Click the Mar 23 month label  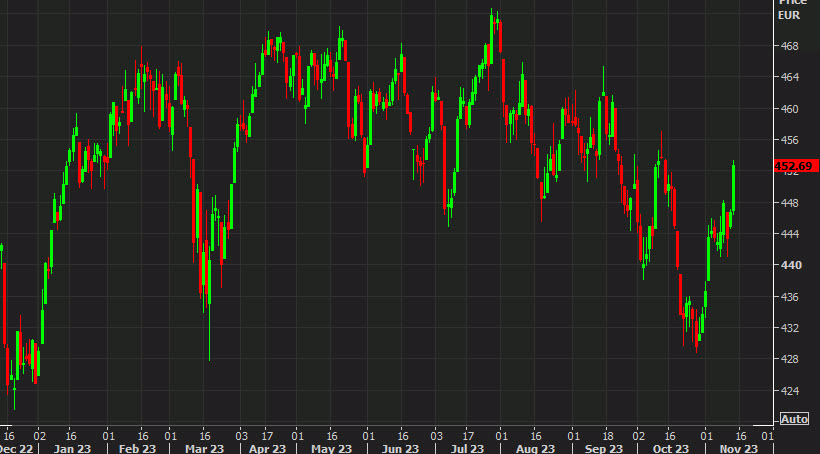click(204, 449)
